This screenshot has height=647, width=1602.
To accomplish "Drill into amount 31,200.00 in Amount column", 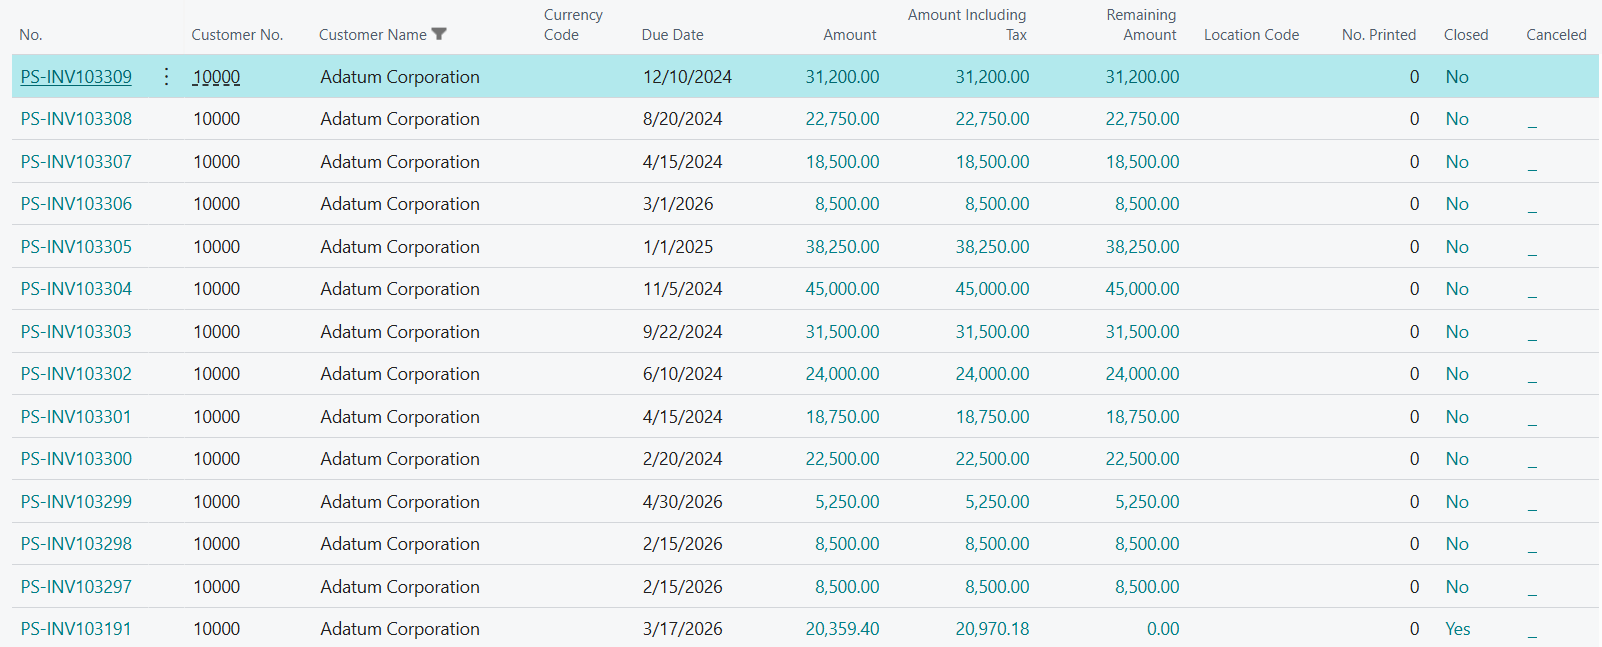I will pyautogui.click(x=843, y=77).
